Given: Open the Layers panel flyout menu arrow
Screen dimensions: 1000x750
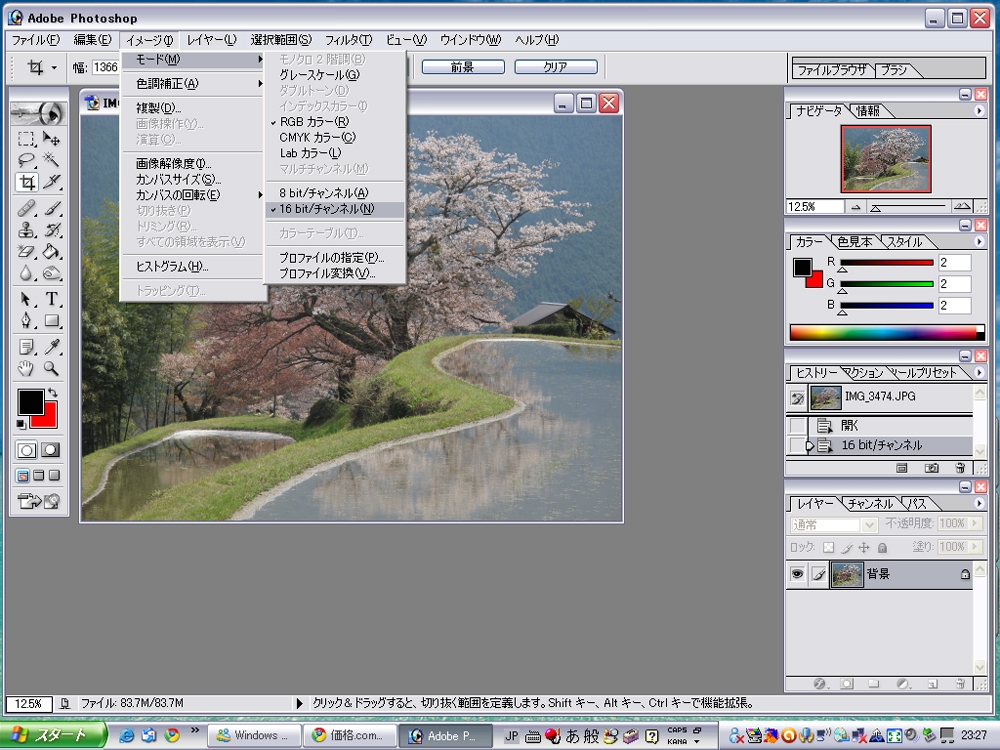Looking at the screenshot, I should (979, 503).
